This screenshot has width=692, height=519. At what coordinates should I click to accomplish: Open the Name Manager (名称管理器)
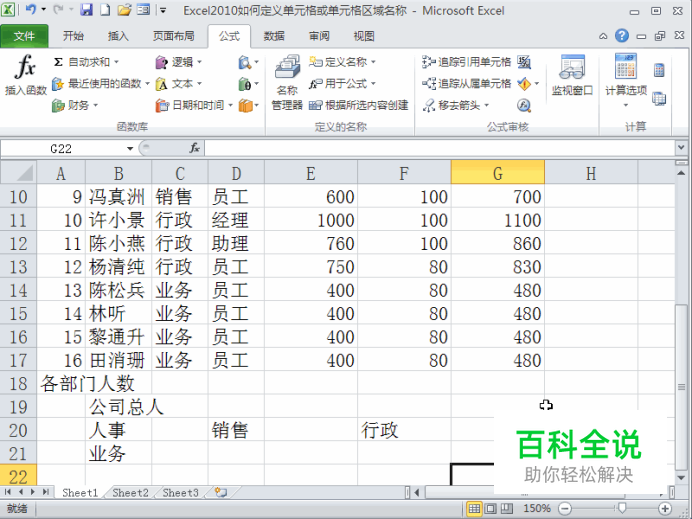click(x=287, y=82)
